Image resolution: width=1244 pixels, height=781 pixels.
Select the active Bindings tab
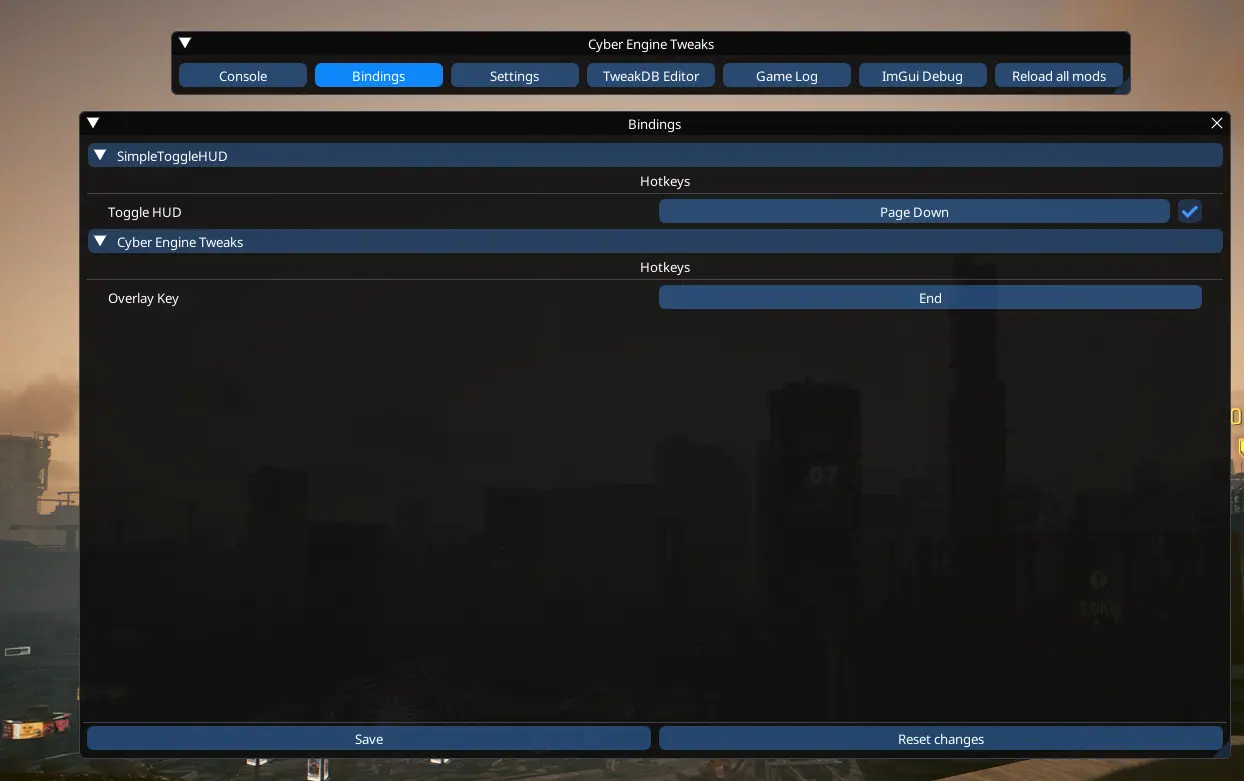(x=378, y=76)
